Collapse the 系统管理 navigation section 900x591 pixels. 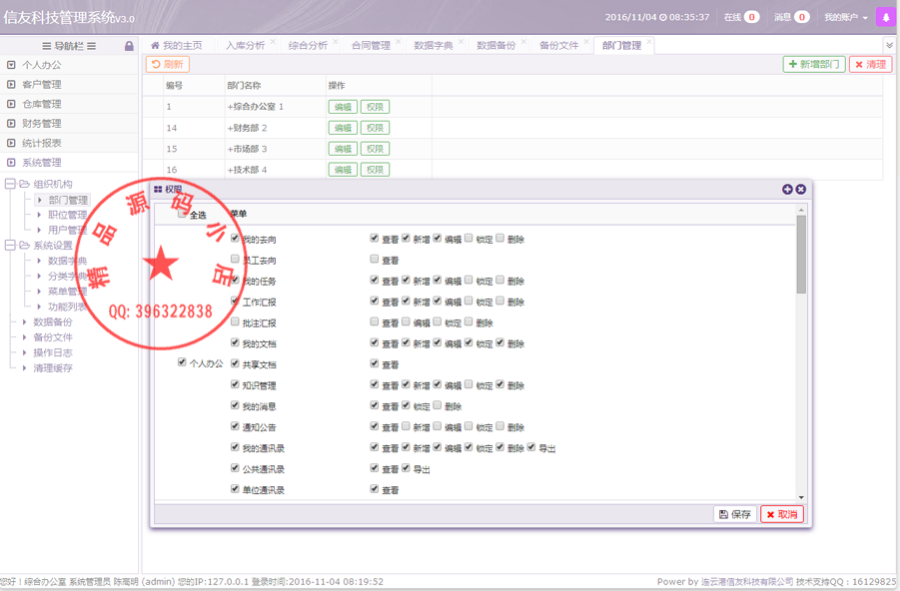click(x=69, y=162)
